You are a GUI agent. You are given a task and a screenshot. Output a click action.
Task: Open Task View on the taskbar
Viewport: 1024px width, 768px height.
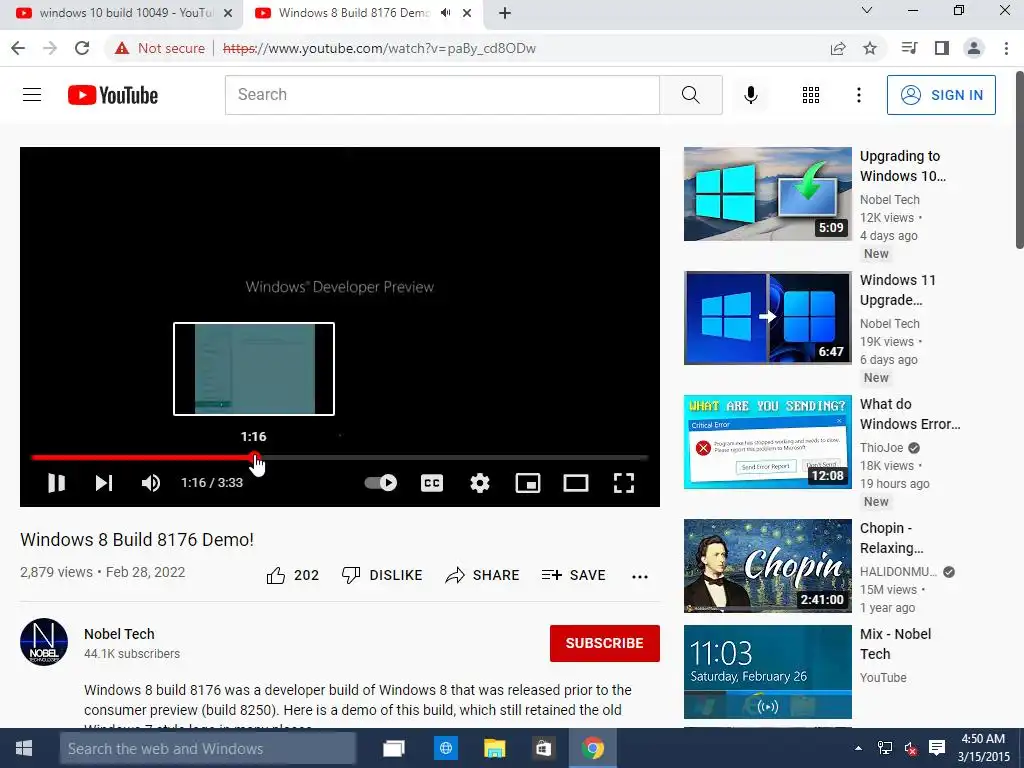tap(394, 748)
